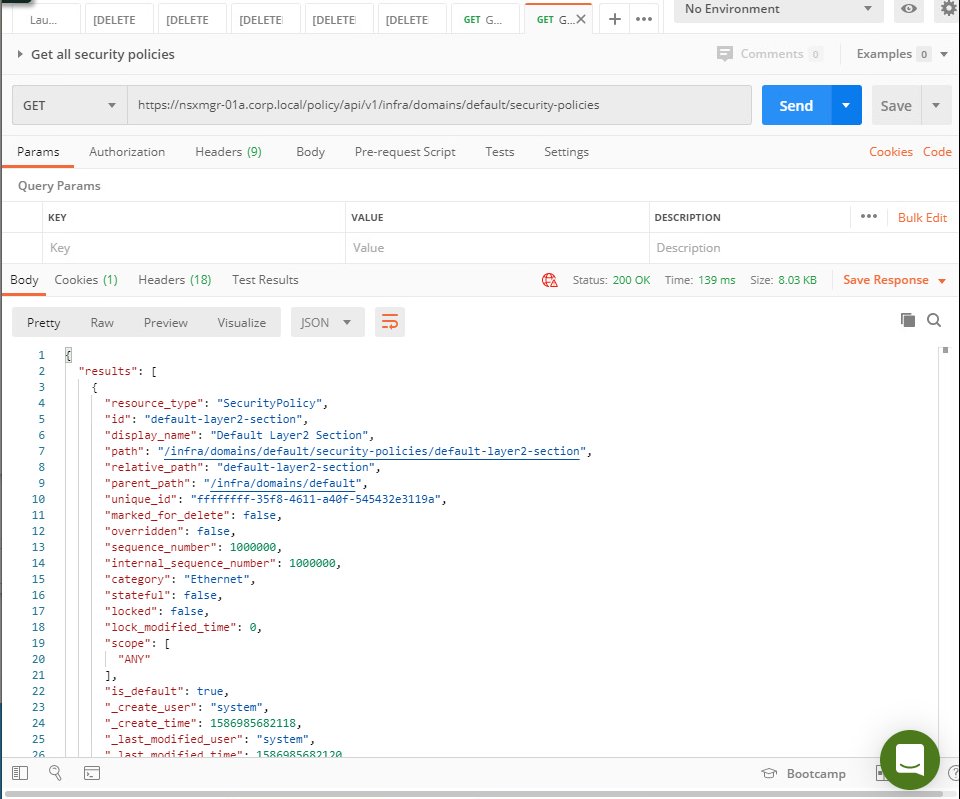
Task: Open the Postman console icon
Action: 91,773
